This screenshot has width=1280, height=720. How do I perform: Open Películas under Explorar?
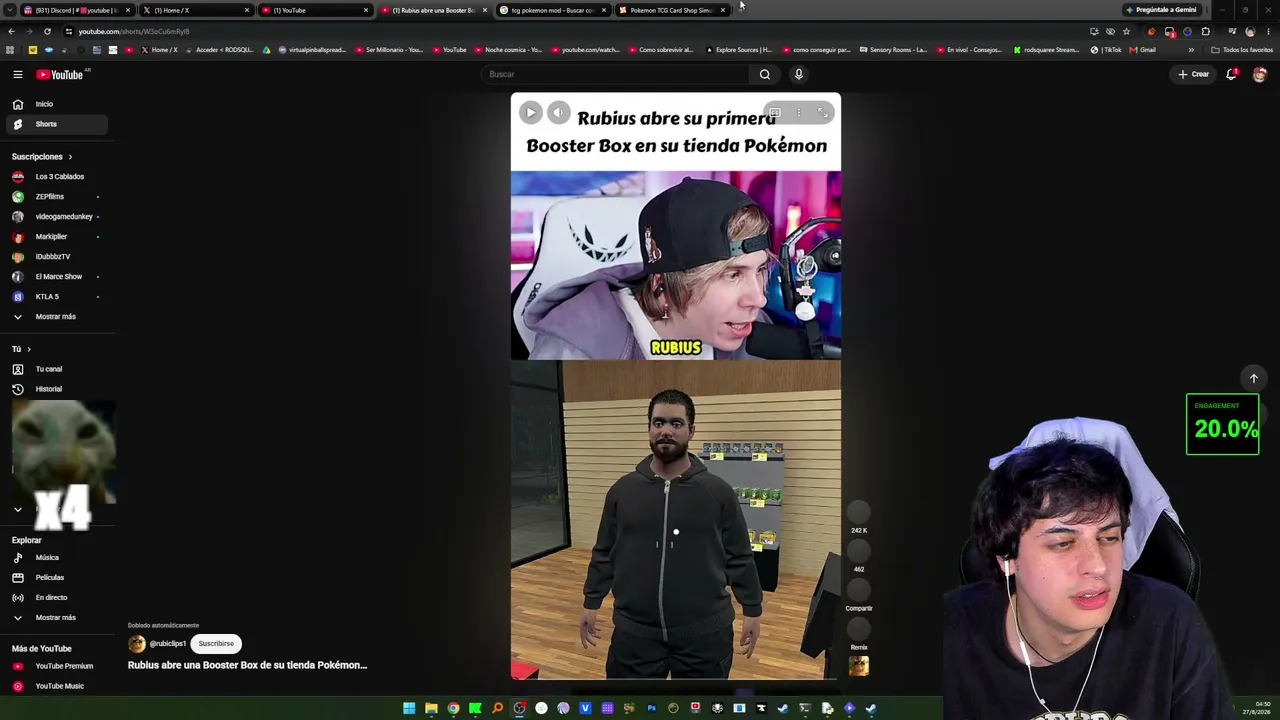pyautogui.click(x=55, y=578)
